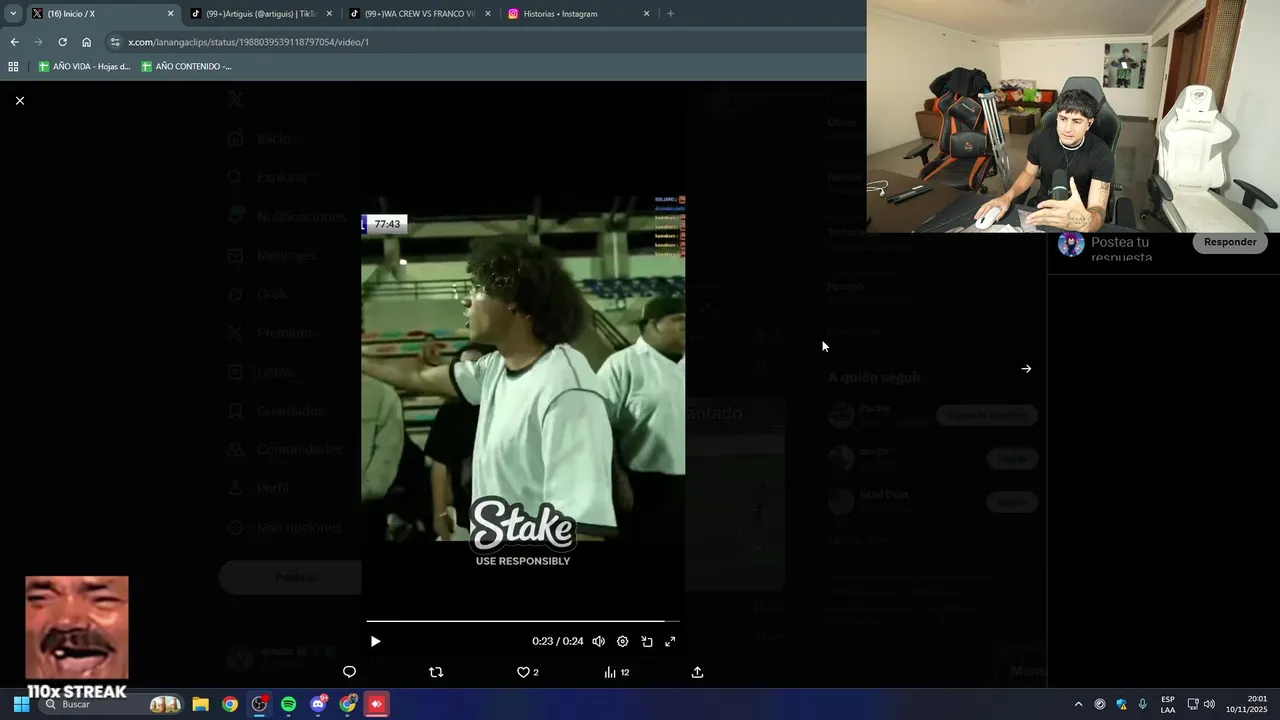Open the AÑO CONTENIDO bookmark

pos(186,67)
